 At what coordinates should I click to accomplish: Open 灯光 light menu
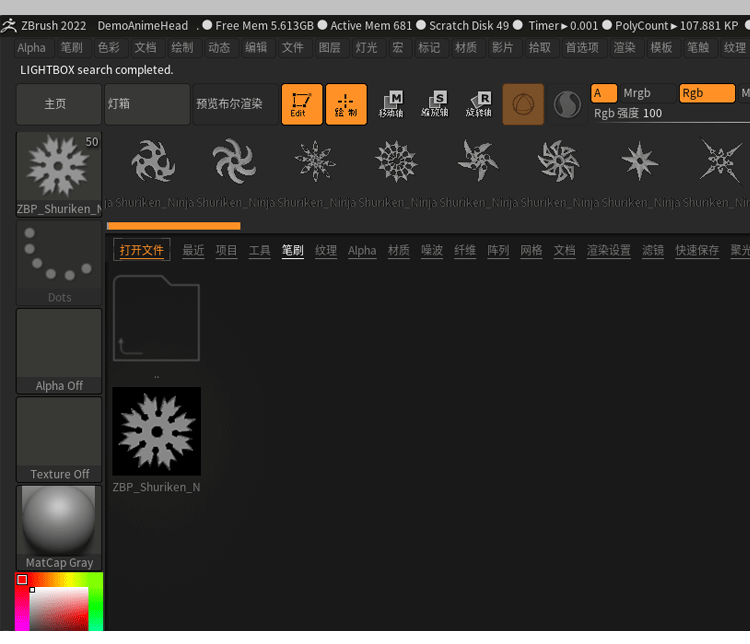(x=366, y=48)
